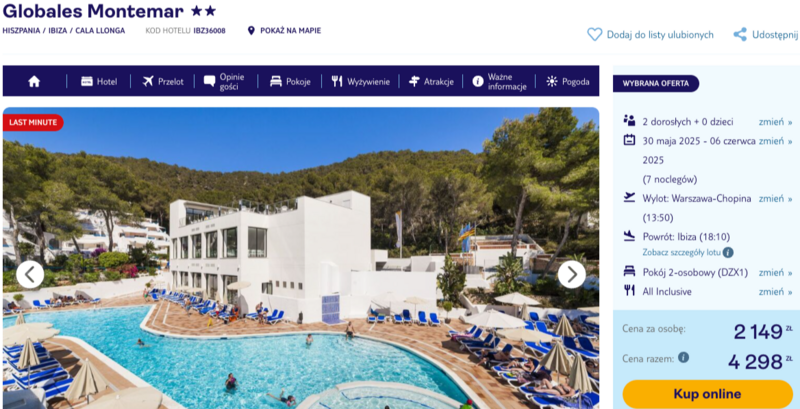
Task: Click the Kup online button
Action: pyautogui.click(x=707, y=394)
